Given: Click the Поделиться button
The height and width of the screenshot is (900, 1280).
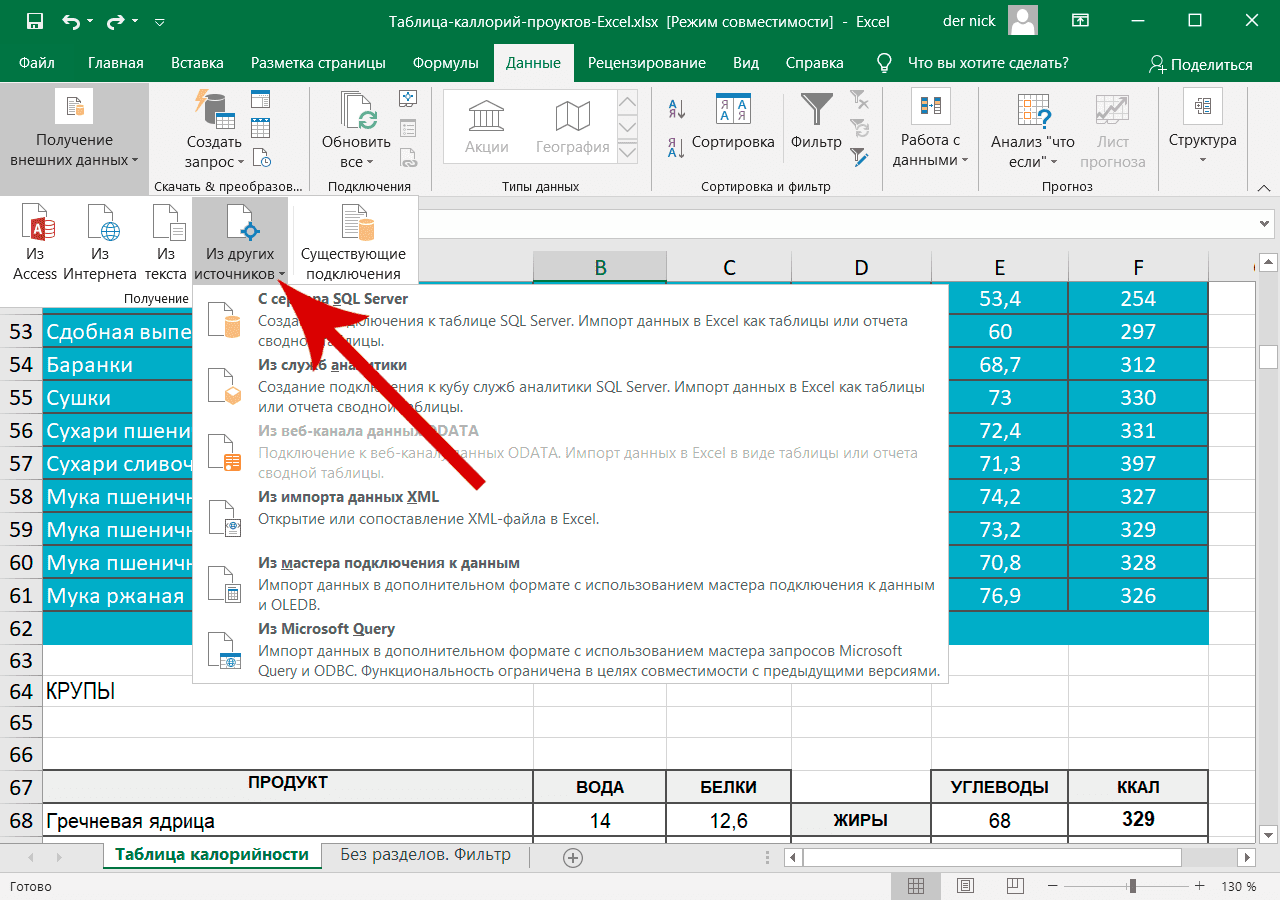Looking at the screenshot, I should tap(1200, 64).
